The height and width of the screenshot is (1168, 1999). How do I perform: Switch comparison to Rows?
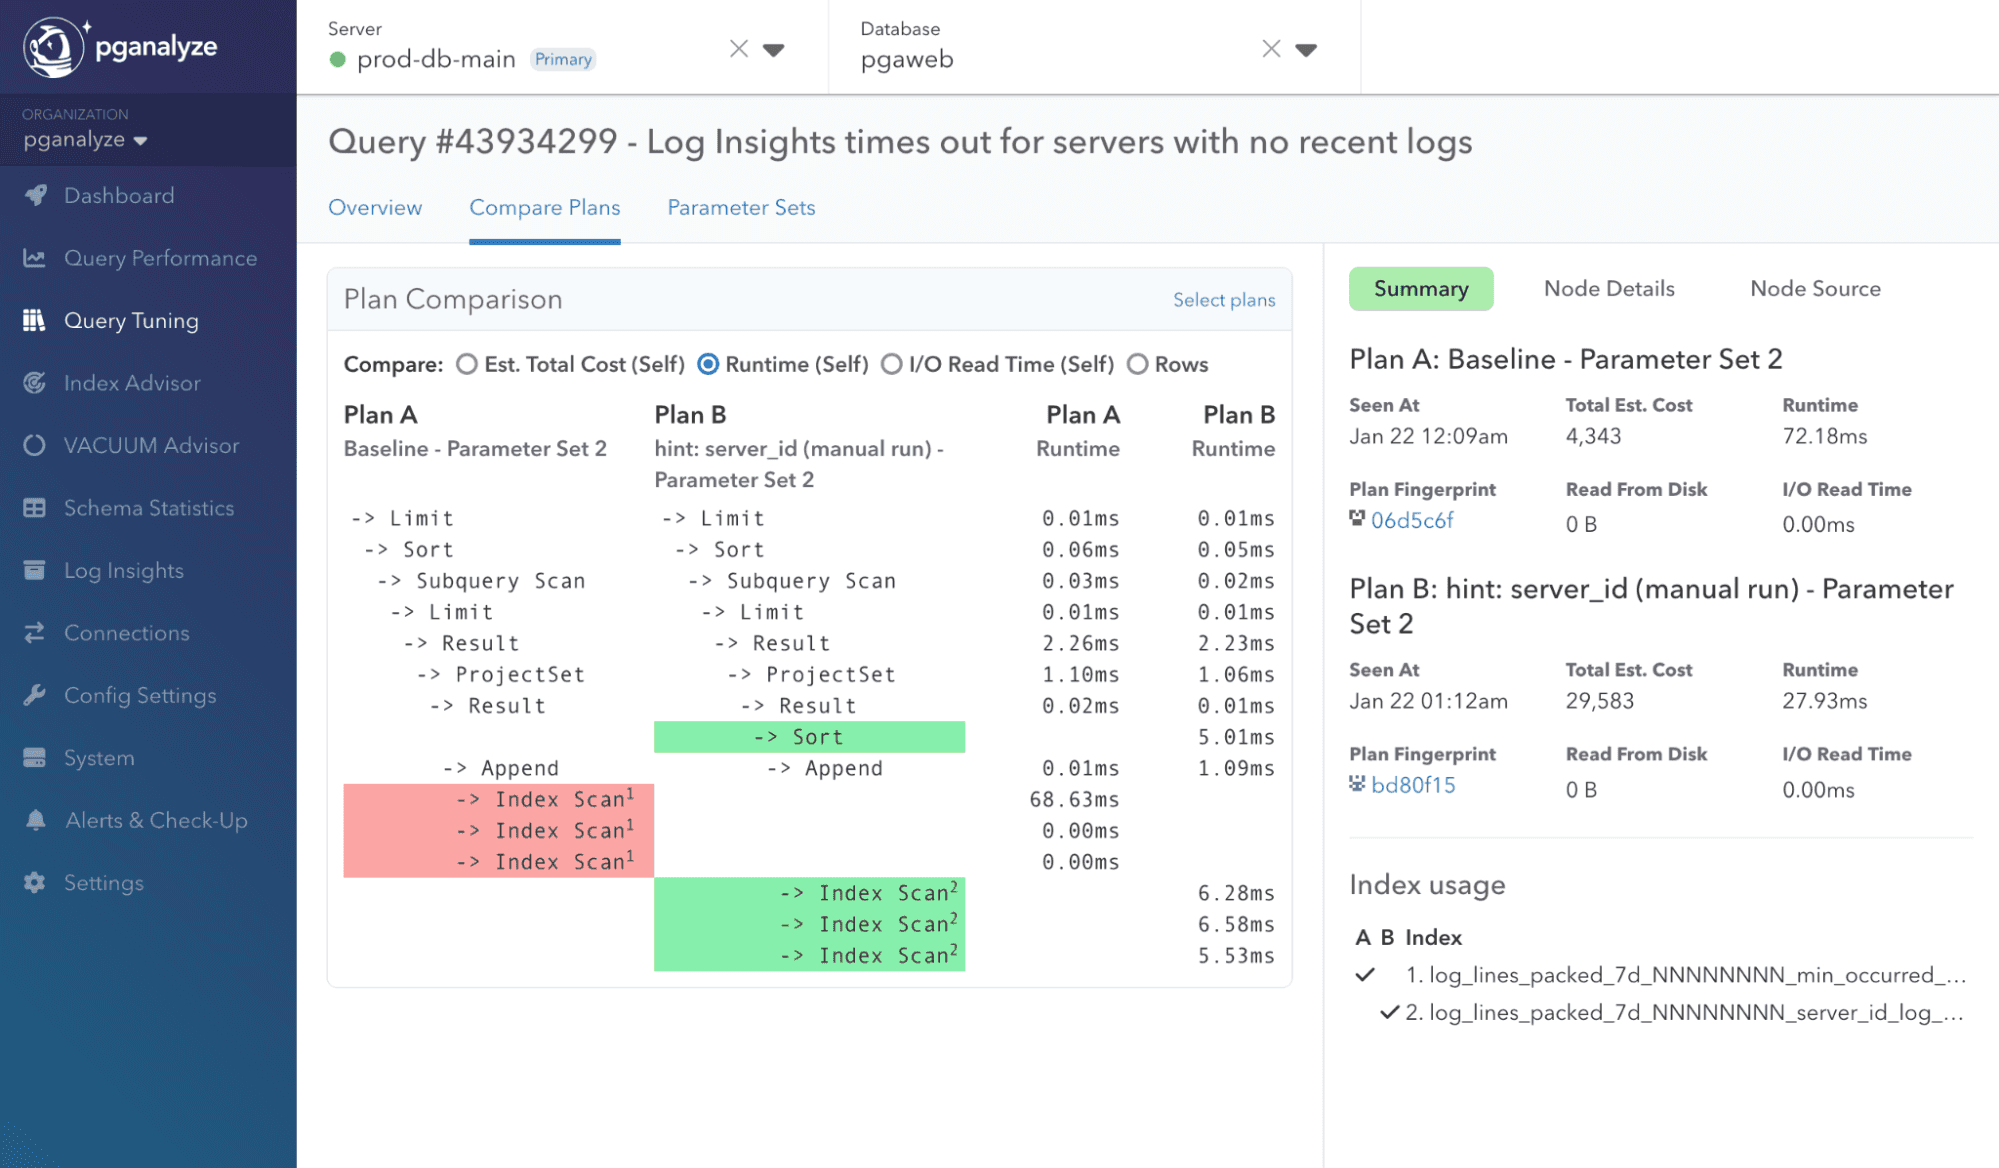pos(1137,364)
